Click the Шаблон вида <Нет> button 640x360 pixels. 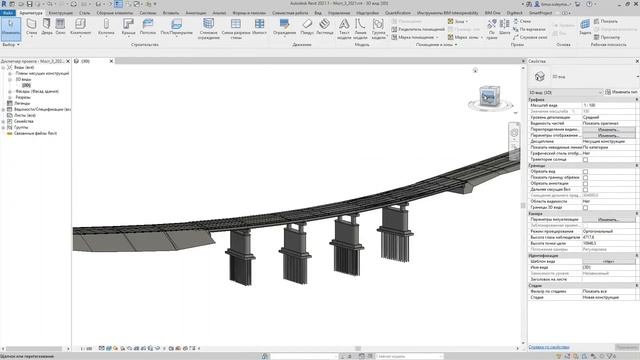tap(608, 262)
